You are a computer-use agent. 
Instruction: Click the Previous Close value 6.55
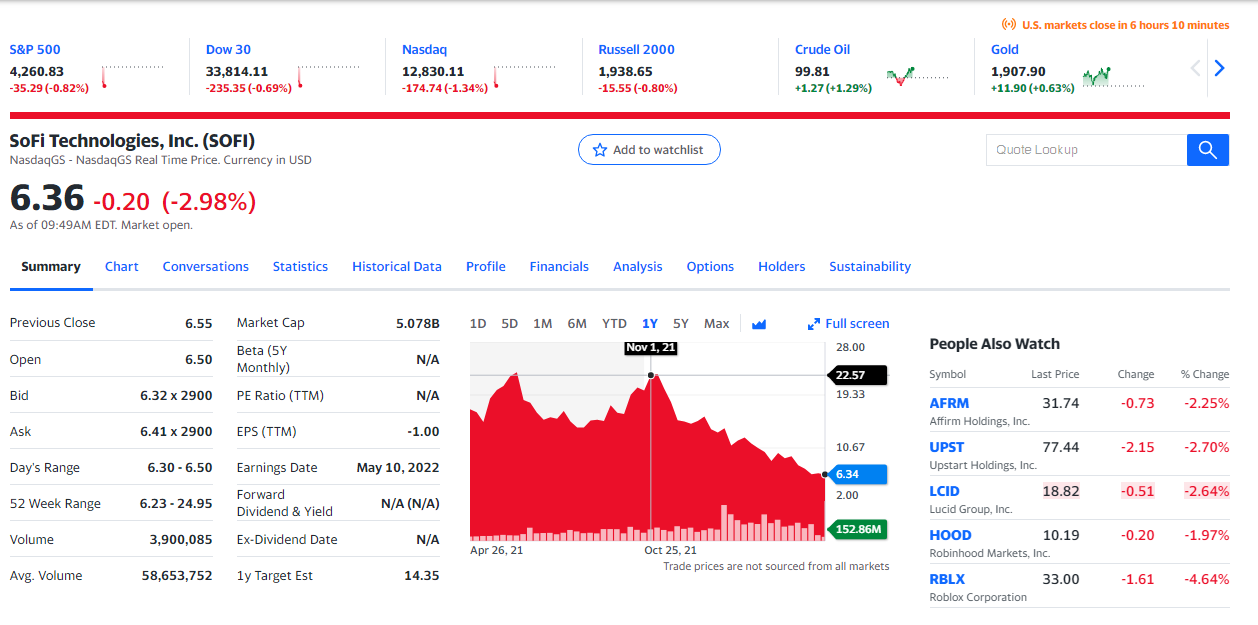[199, 324]
